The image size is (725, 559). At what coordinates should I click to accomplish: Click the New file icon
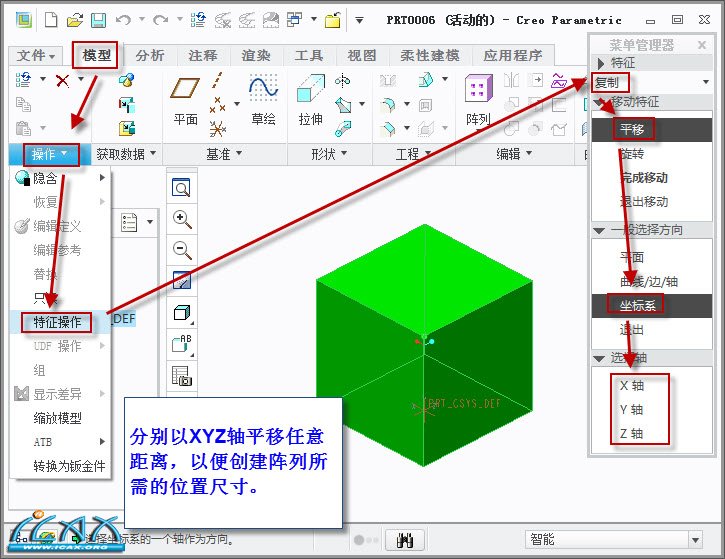51,20
